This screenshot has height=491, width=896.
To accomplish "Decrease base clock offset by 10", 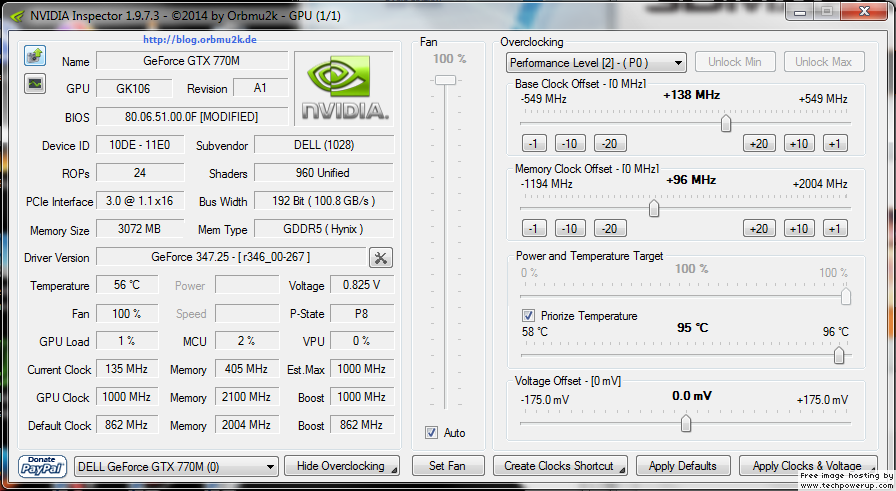I will pos(570,143).
